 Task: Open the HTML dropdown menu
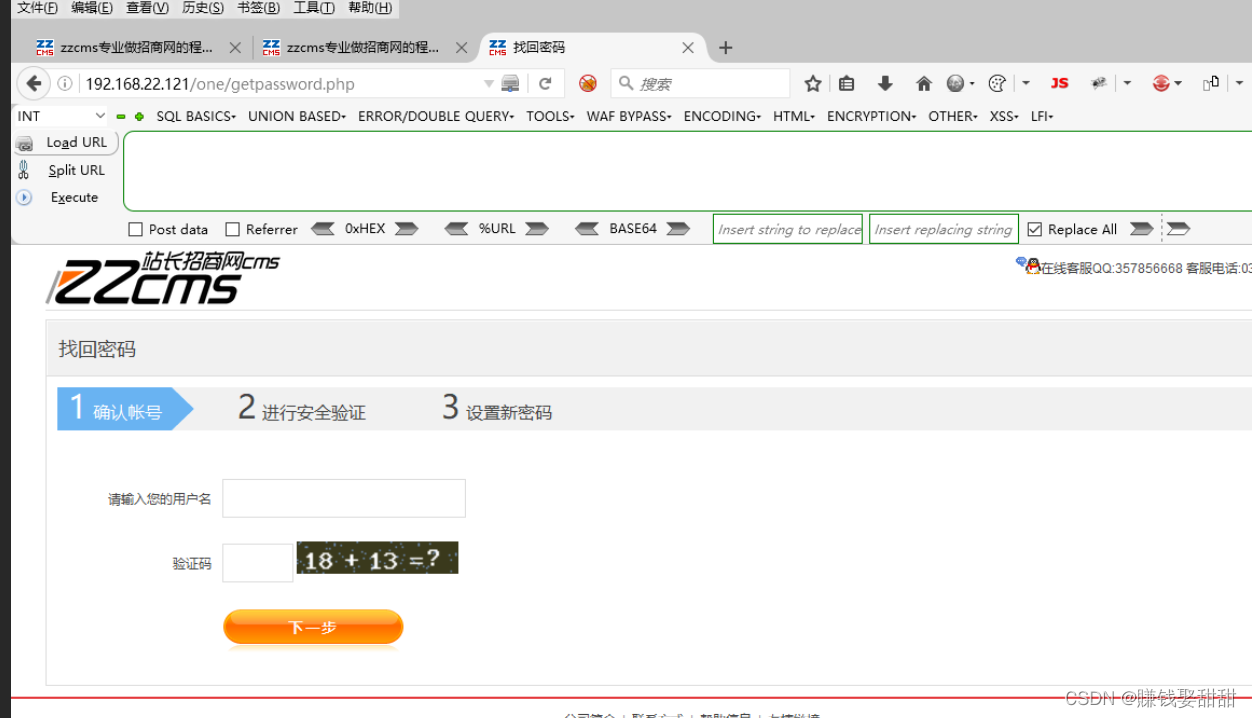click(x=794, y=116)
